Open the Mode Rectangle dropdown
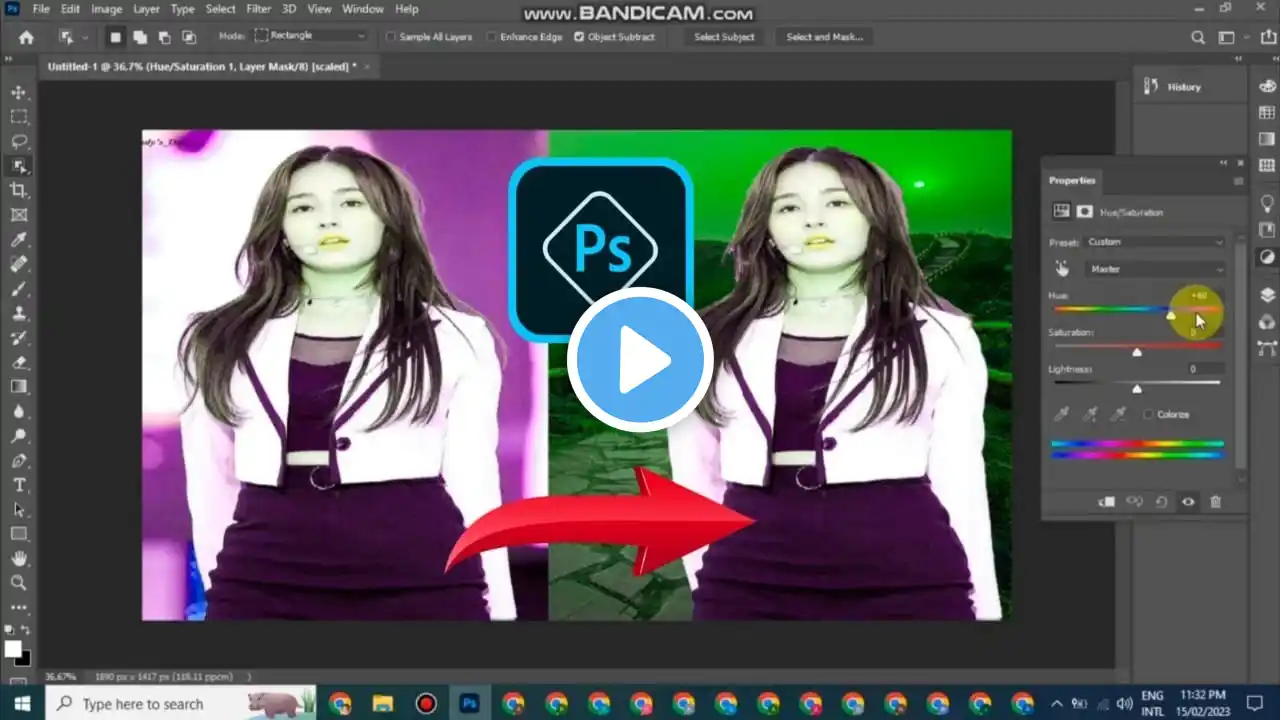The height and width of the screenshot is (720, 1280). pyautogui.click(x=310, y=34)
